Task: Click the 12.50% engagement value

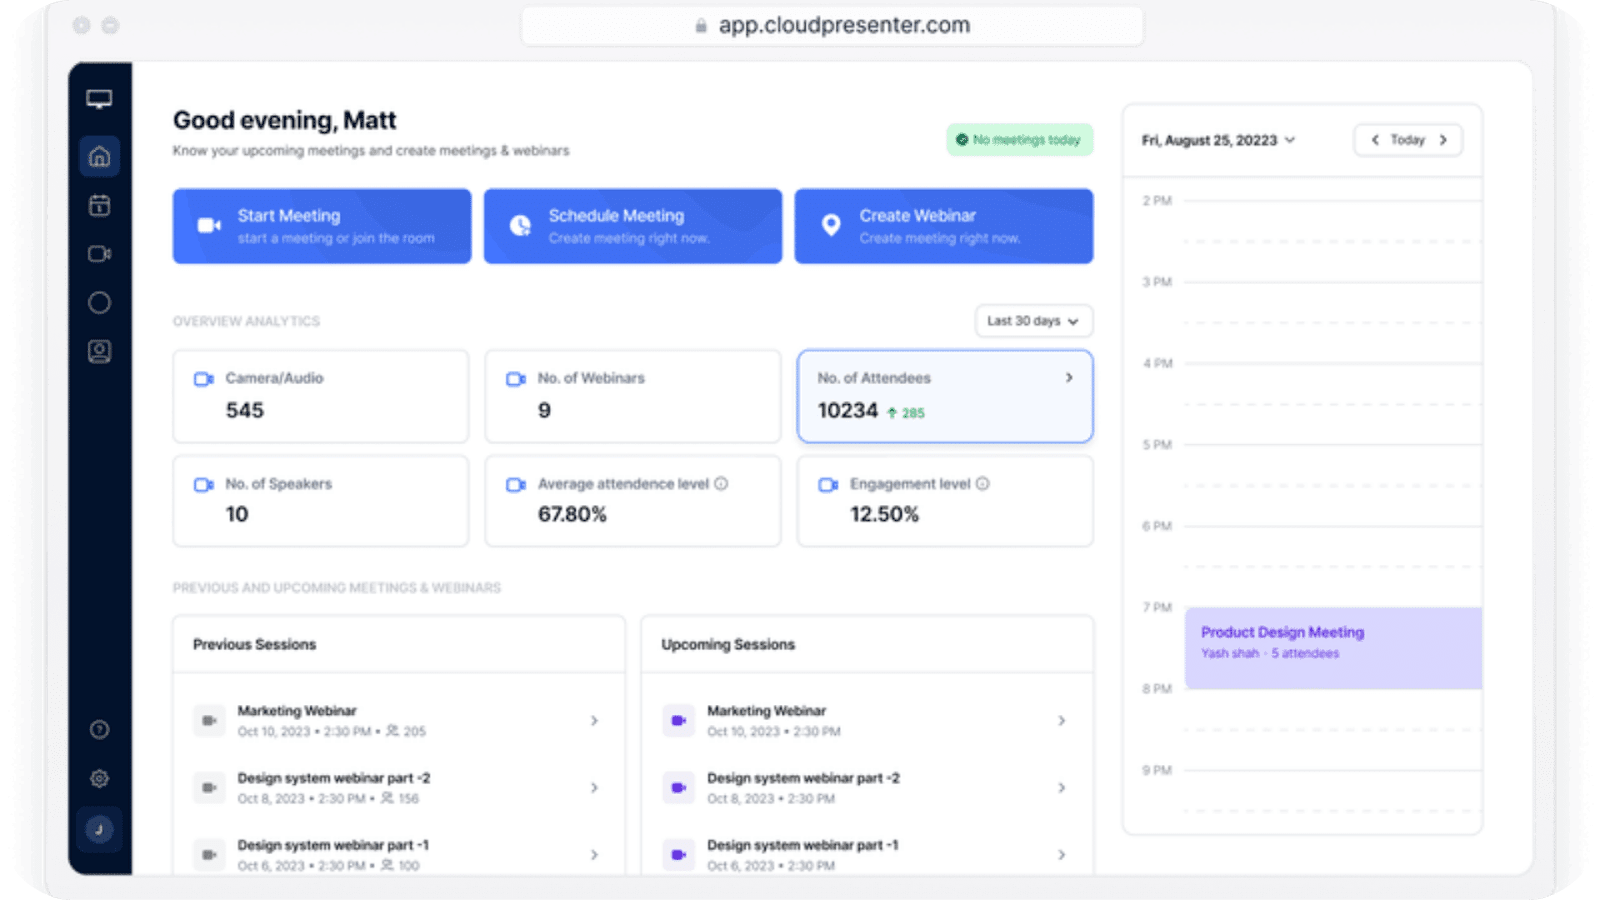Action: click(x=884, y=515)
